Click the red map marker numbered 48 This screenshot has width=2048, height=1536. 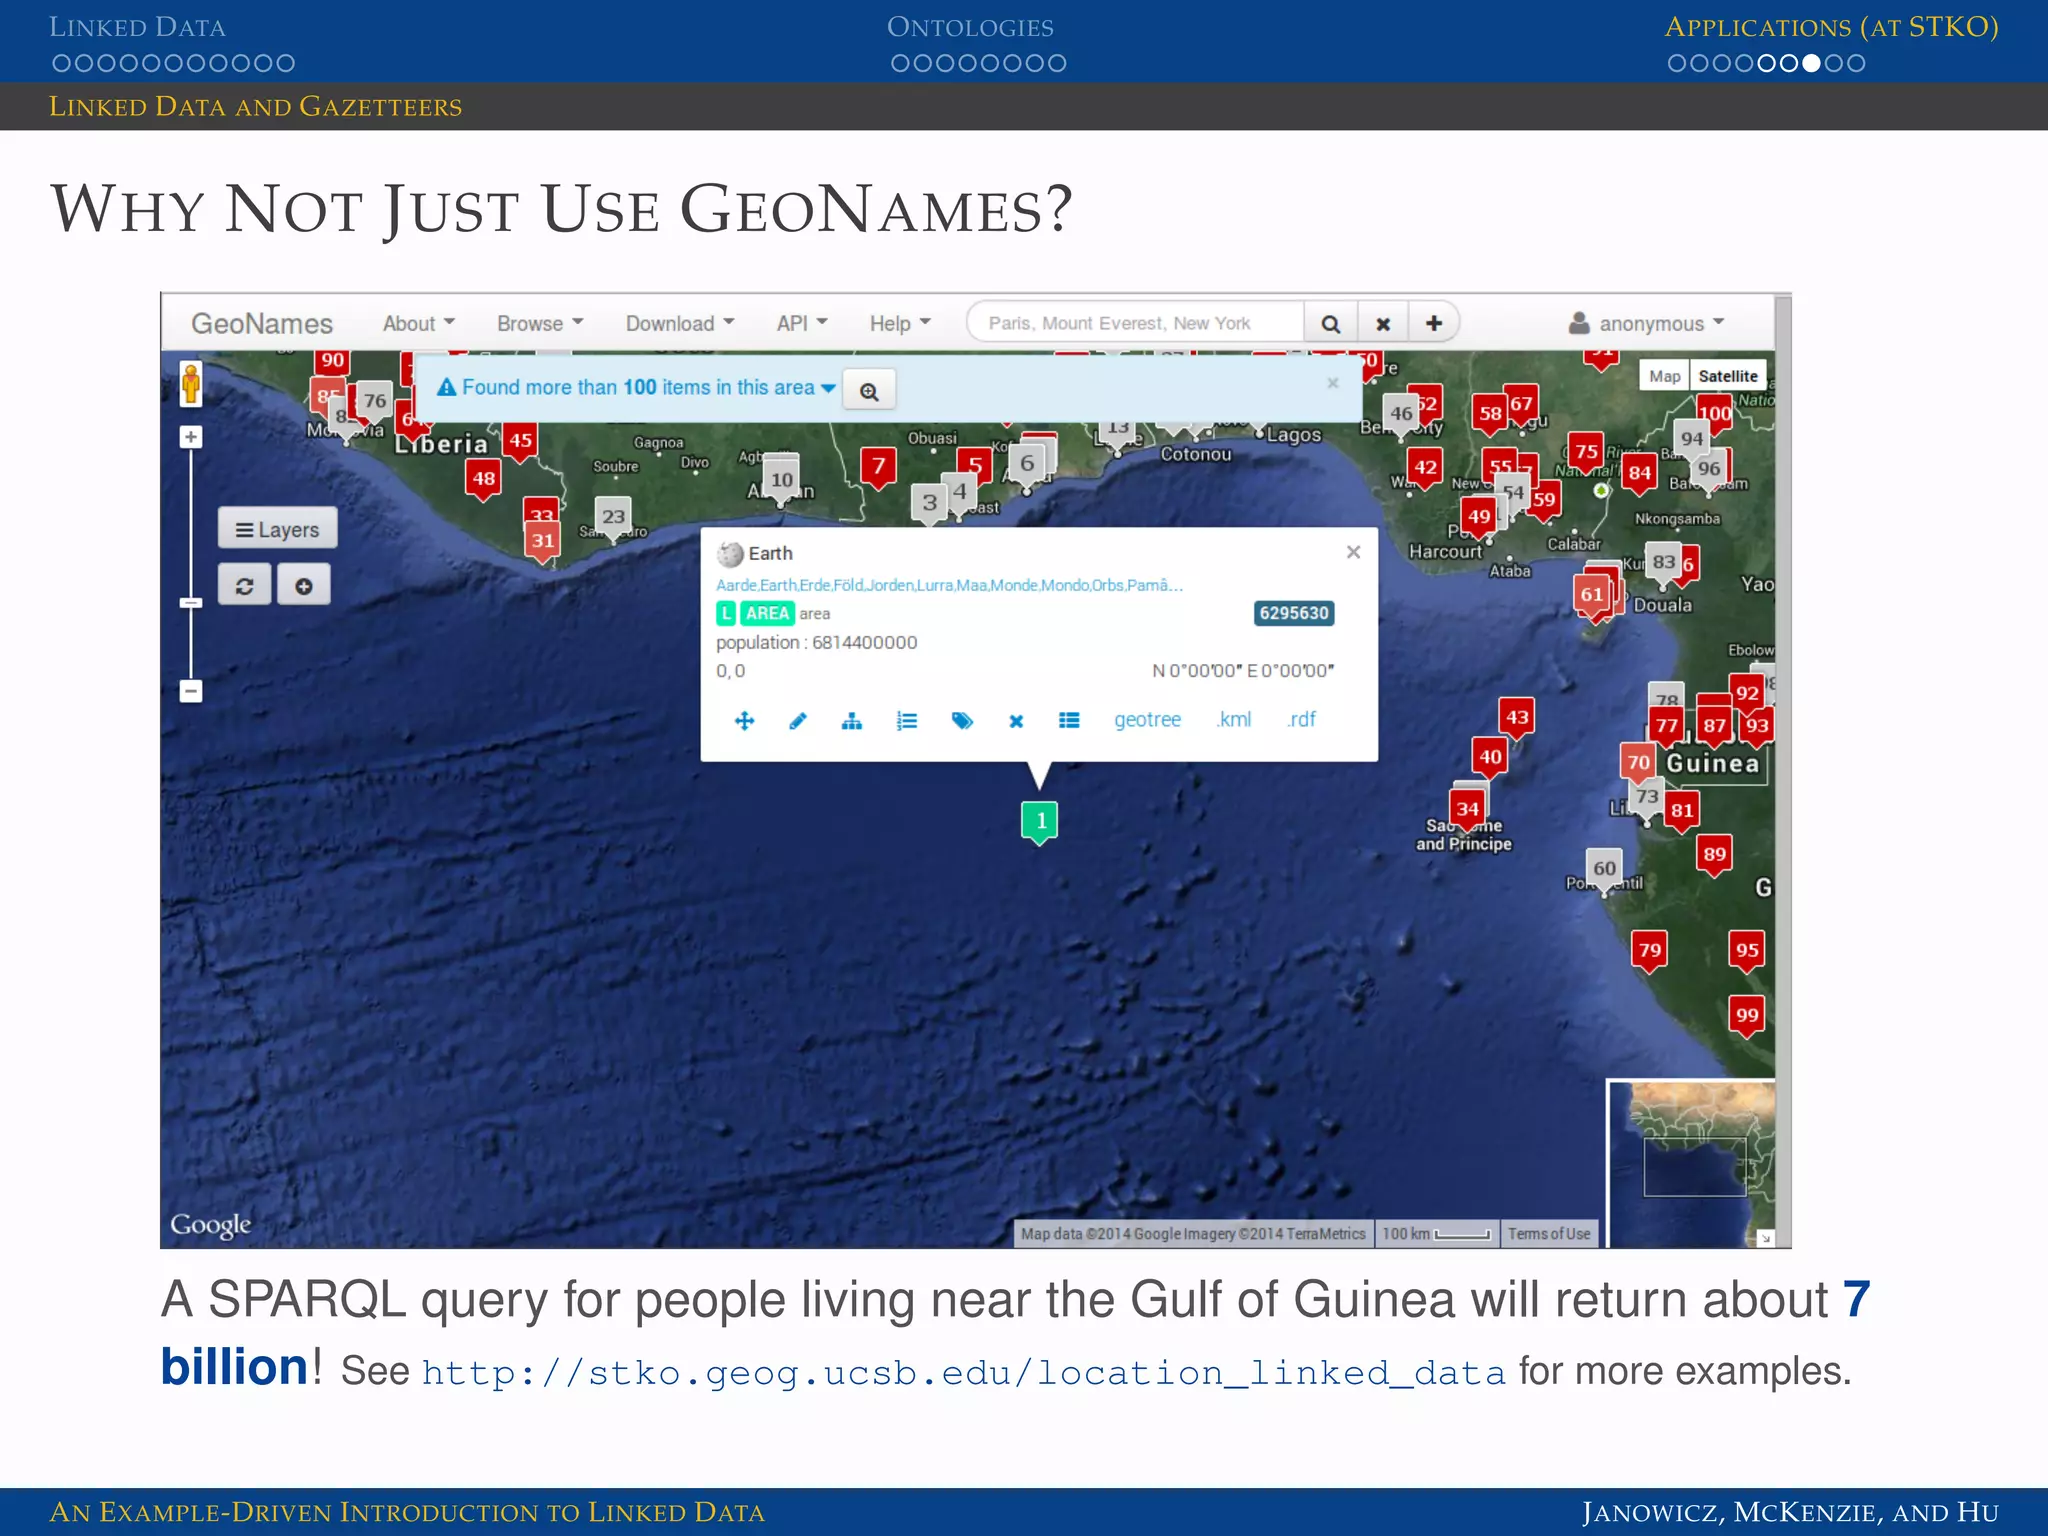click(x=484, y=480)
